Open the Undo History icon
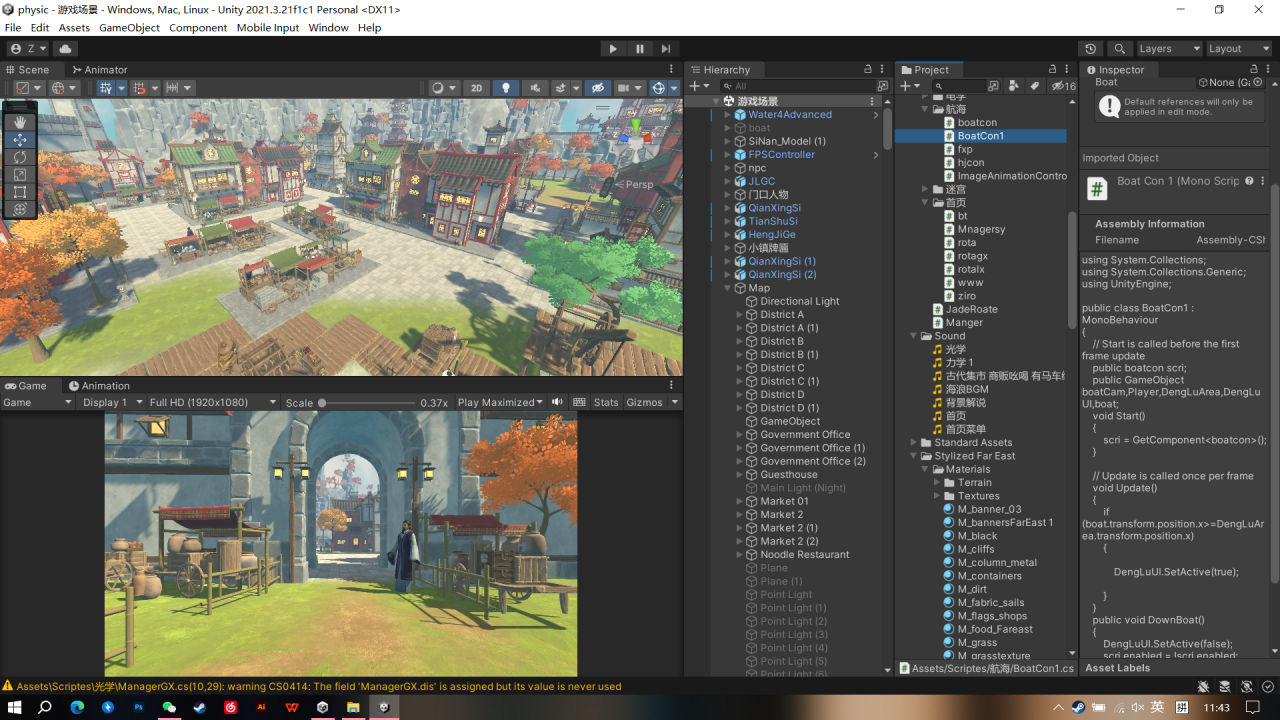Viewport: 1280px width, 720px height. (1091, 48)
